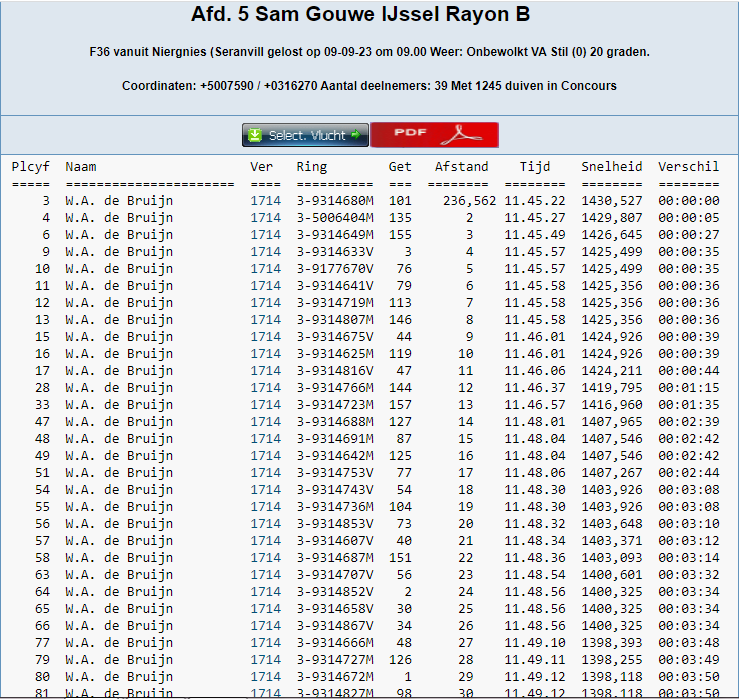Select the distance value 236,562
Image resolution: width=739 pixels, height=699 pixels.
tap(469, 201)
